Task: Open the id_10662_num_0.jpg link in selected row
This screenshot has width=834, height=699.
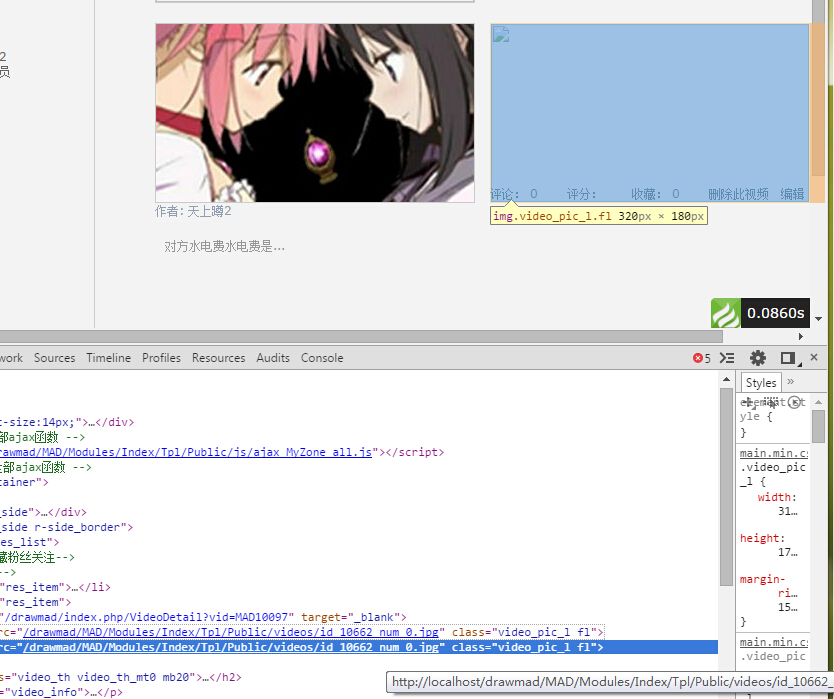Action: coord(231,647)
